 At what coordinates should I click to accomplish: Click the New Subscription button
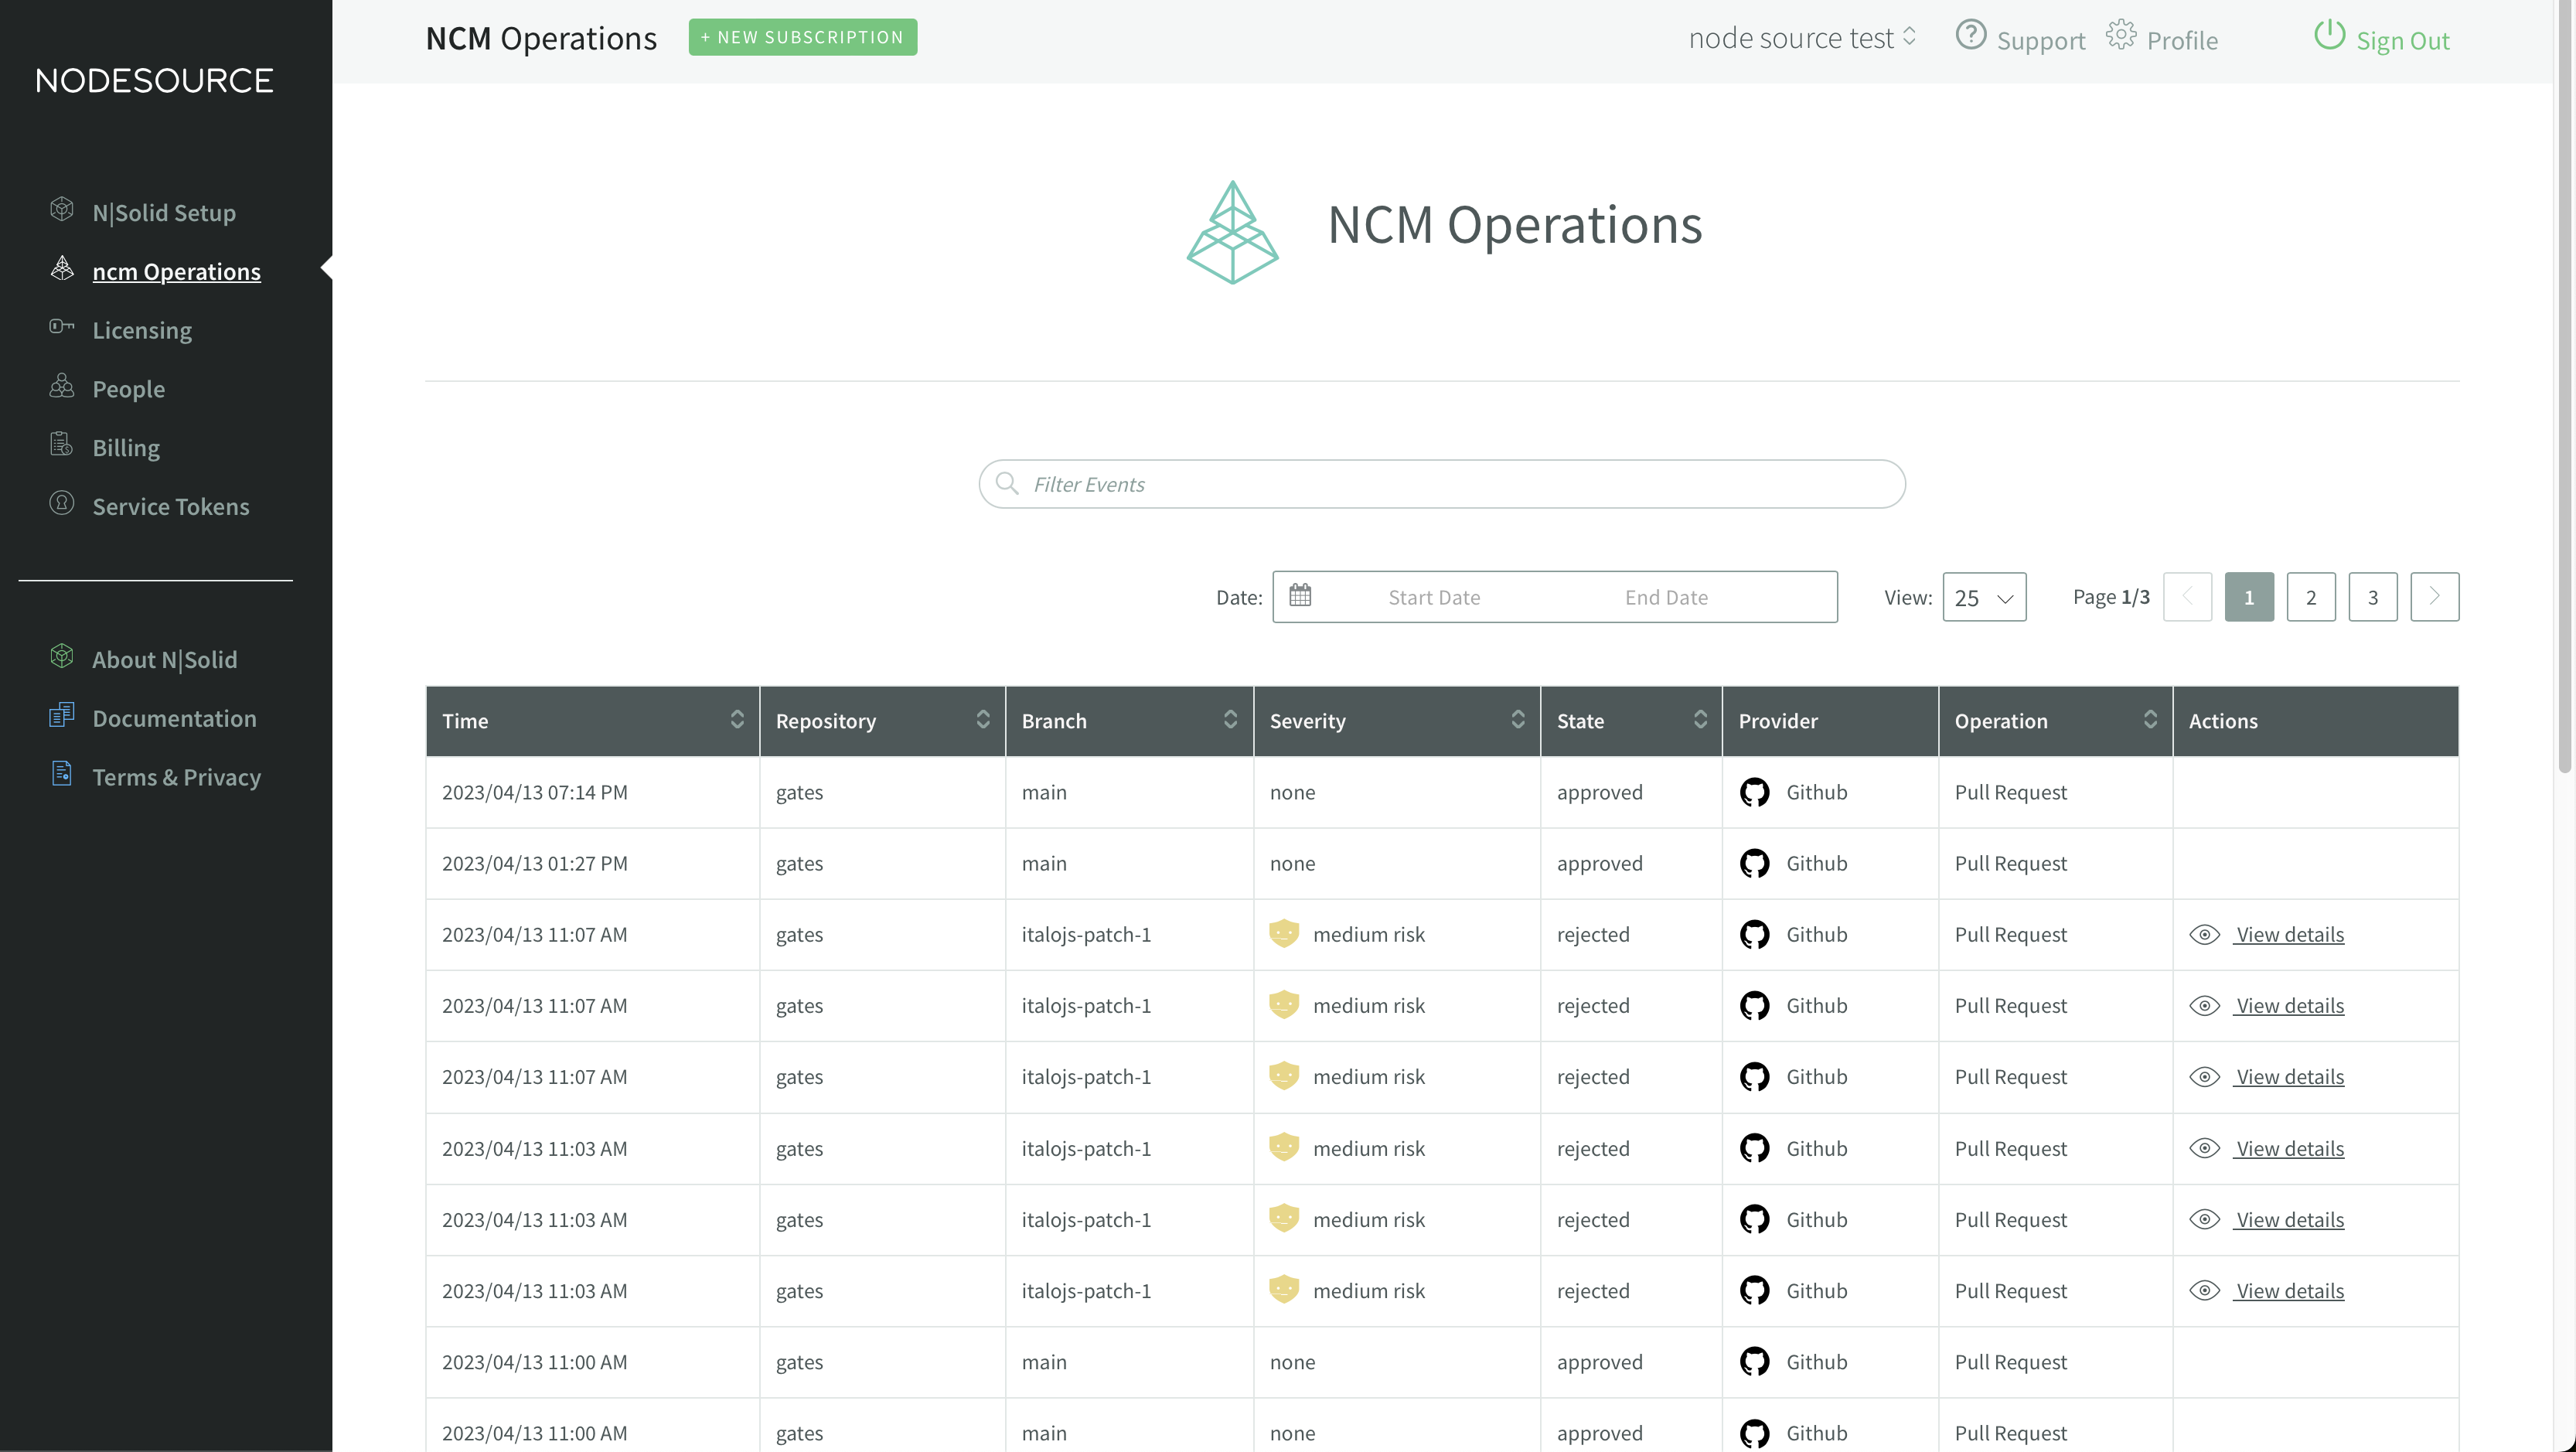point(802,37)
